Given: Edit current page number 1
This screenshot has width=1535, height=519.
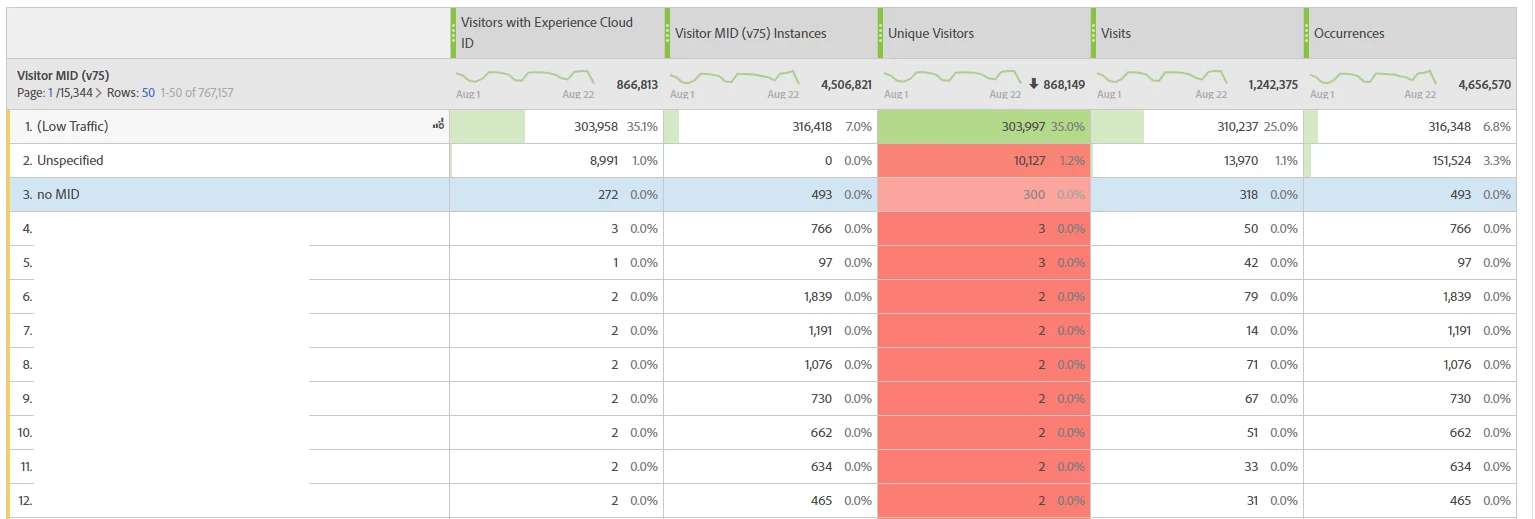Looking at the screenshot, I should (x=51, y=93).
